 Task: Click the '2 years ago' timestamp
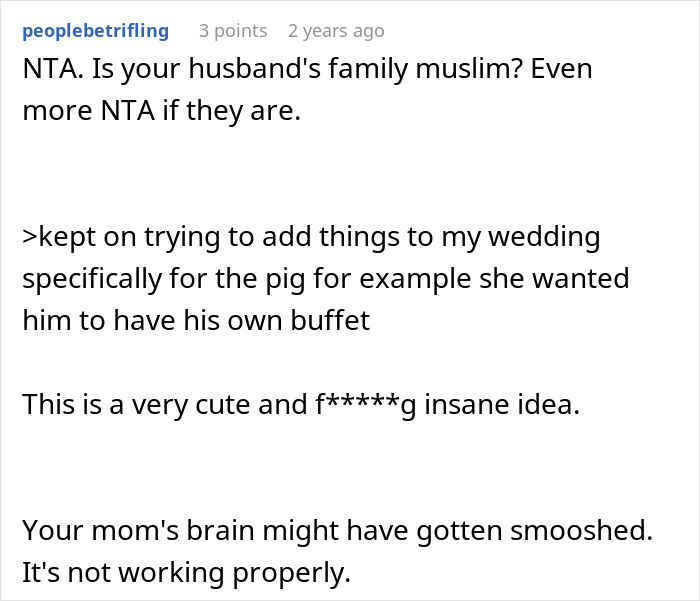[336, 31]
